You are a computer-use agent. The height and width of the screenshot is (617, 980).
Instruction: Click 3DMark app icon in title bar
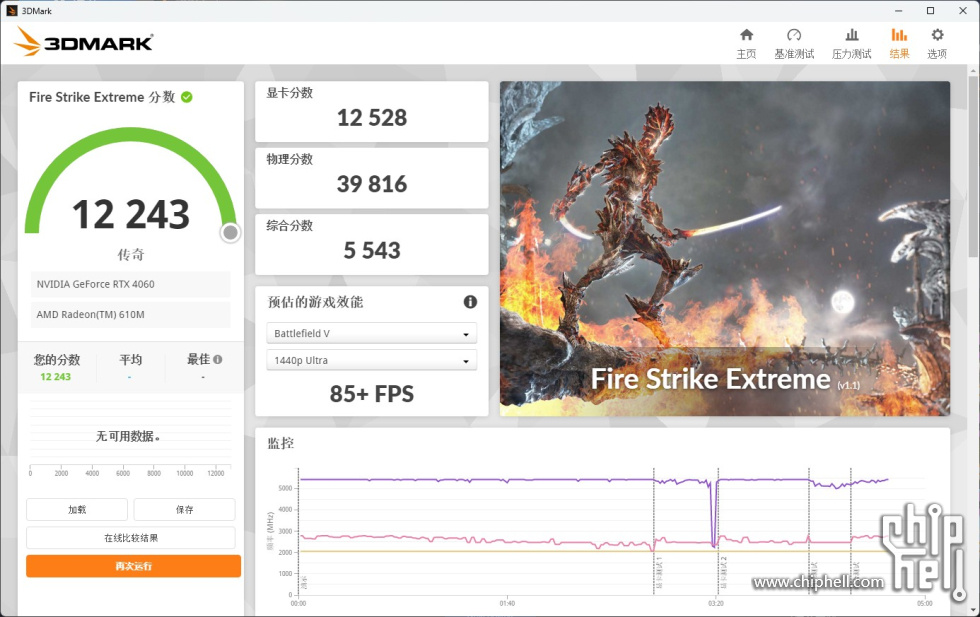11,11
